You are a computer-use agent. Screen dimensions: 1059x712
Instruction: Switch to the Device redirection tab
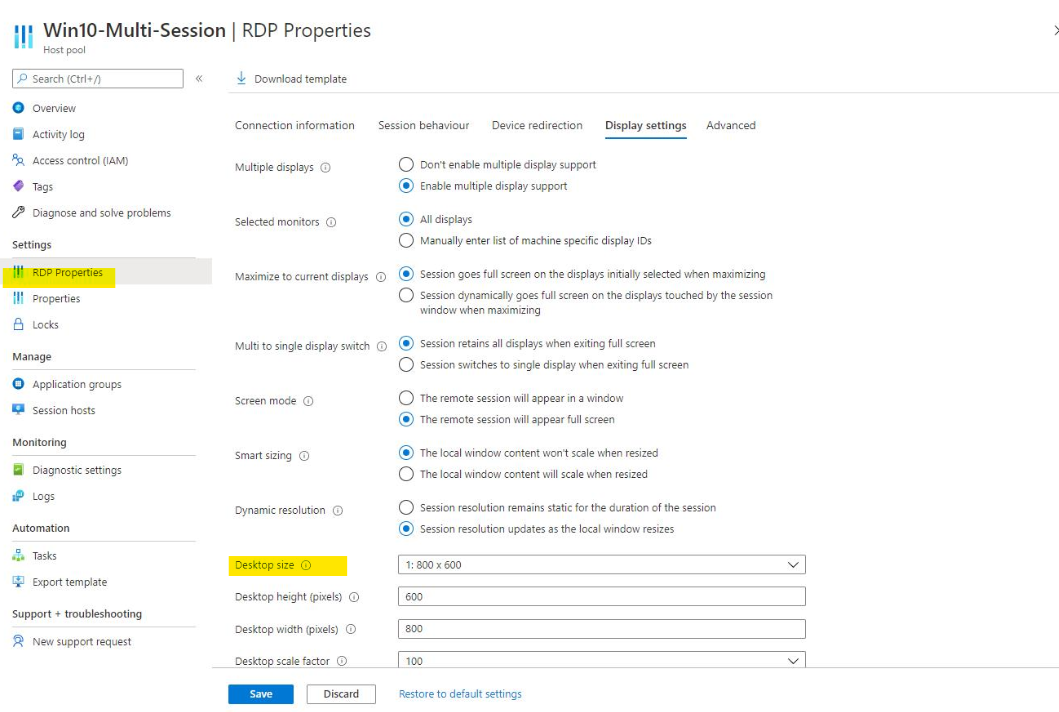click(x=536, y=125)
